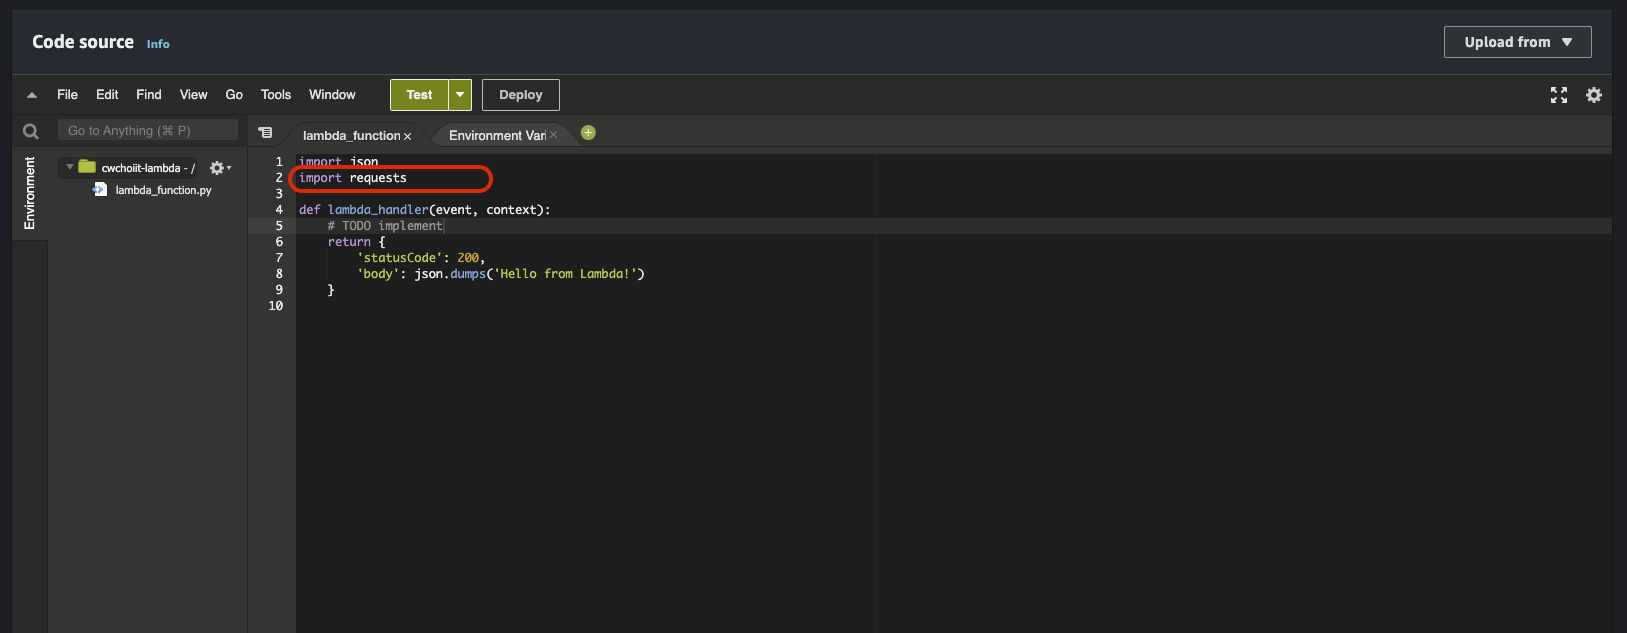Click the Deploy button

pyautogui.click(x=521, y=95)
